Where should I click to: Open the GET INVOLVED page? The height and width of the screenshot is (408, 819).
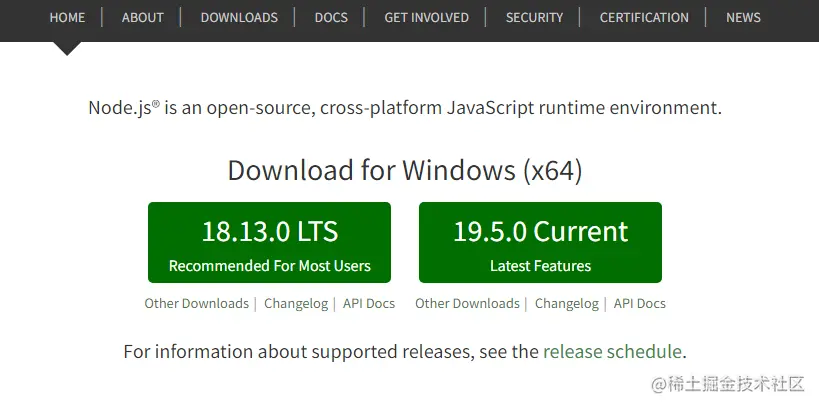pyautogui.click(x=426, y=18)
